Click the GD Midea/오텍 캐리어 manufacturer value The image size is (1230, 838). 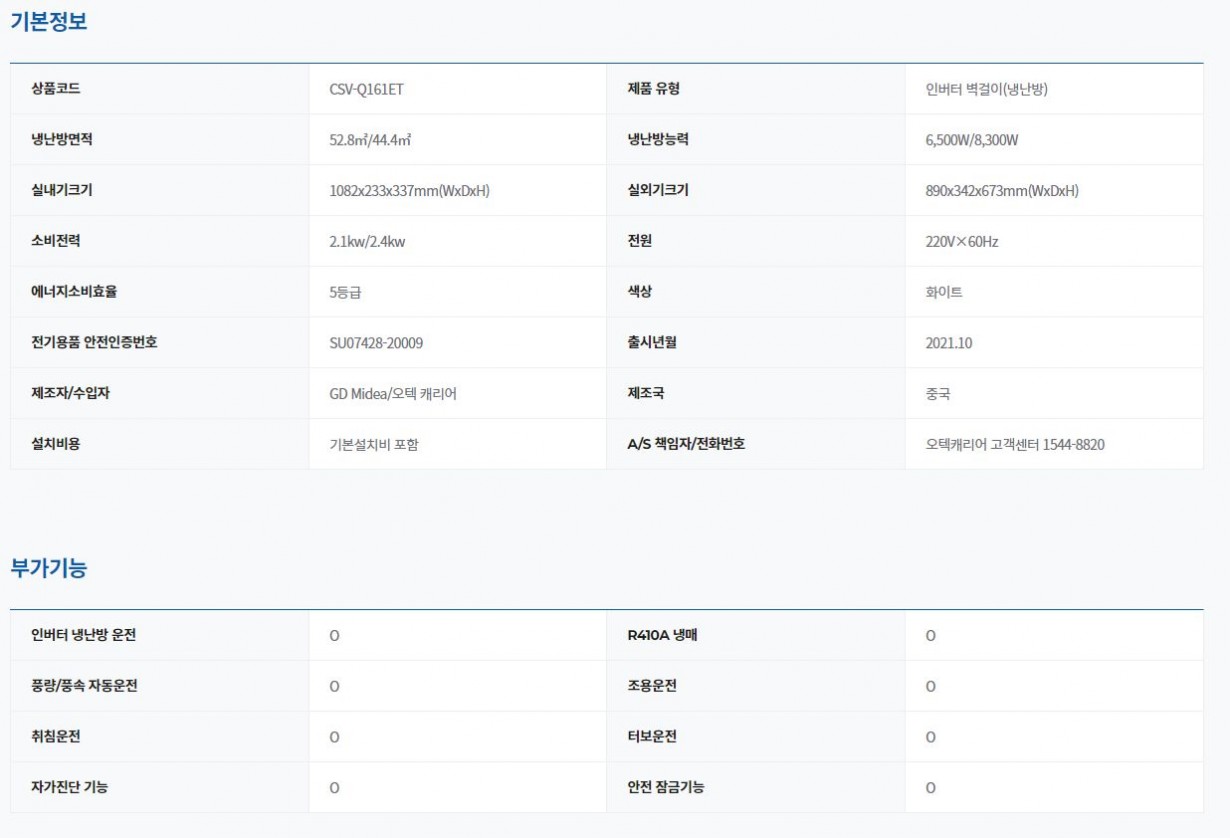coord(393,394)
